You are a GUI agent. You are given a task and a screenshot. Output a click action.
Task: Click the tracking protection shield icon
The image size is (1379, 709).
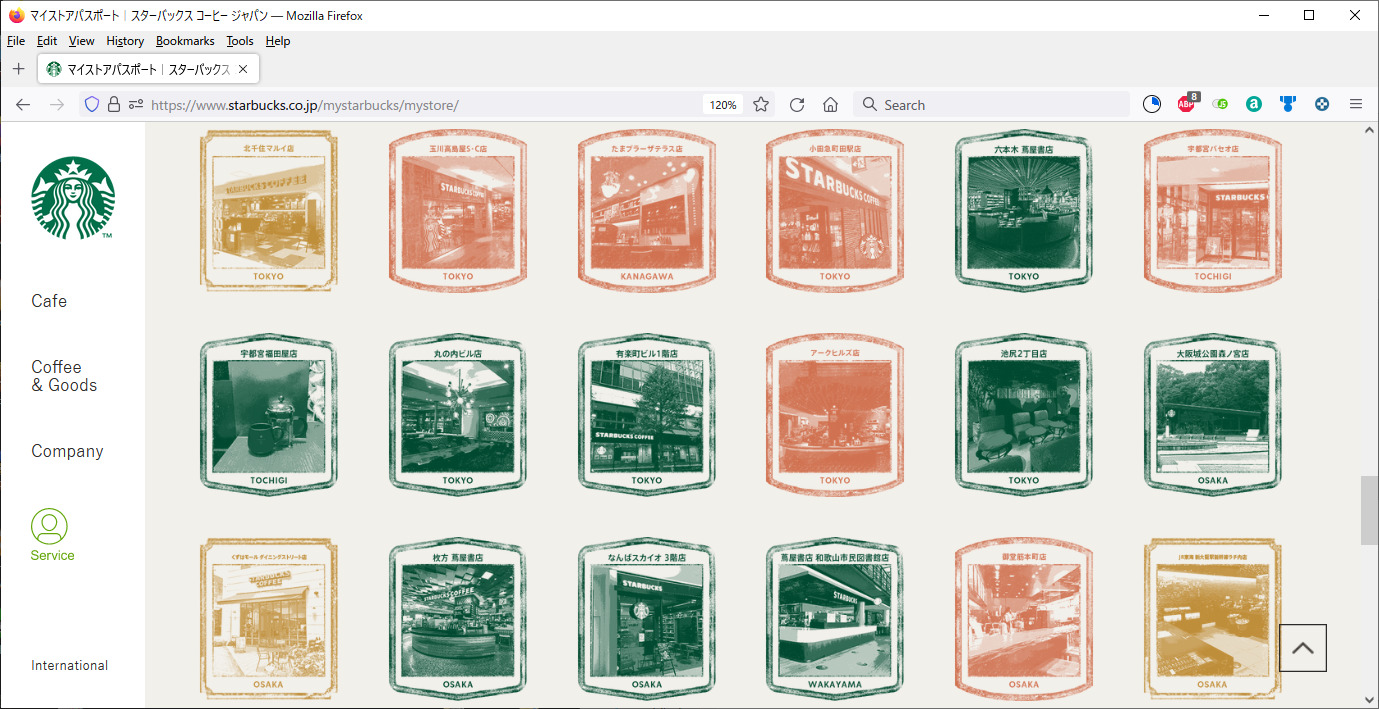(x=92, y=105)
